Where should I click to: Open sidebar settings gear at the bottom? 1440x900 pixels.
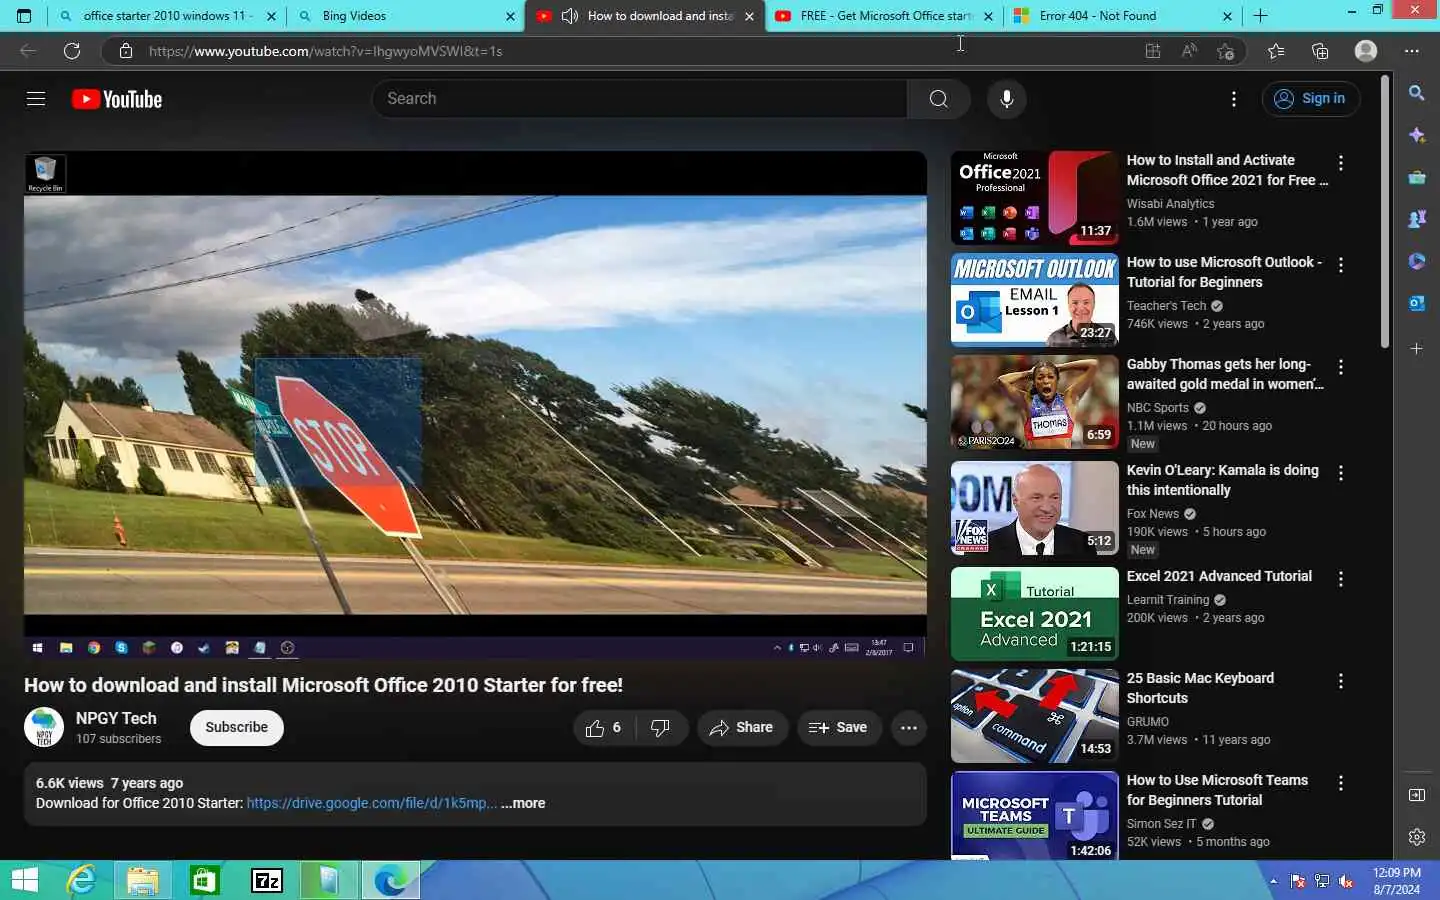point(1417,837)
